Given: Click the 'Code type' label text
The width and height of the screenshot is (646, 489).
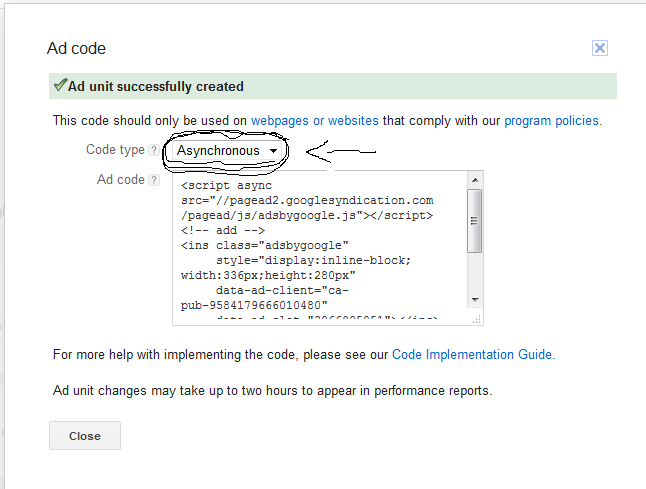Looking at the screenshot, I should coord(115,150).
